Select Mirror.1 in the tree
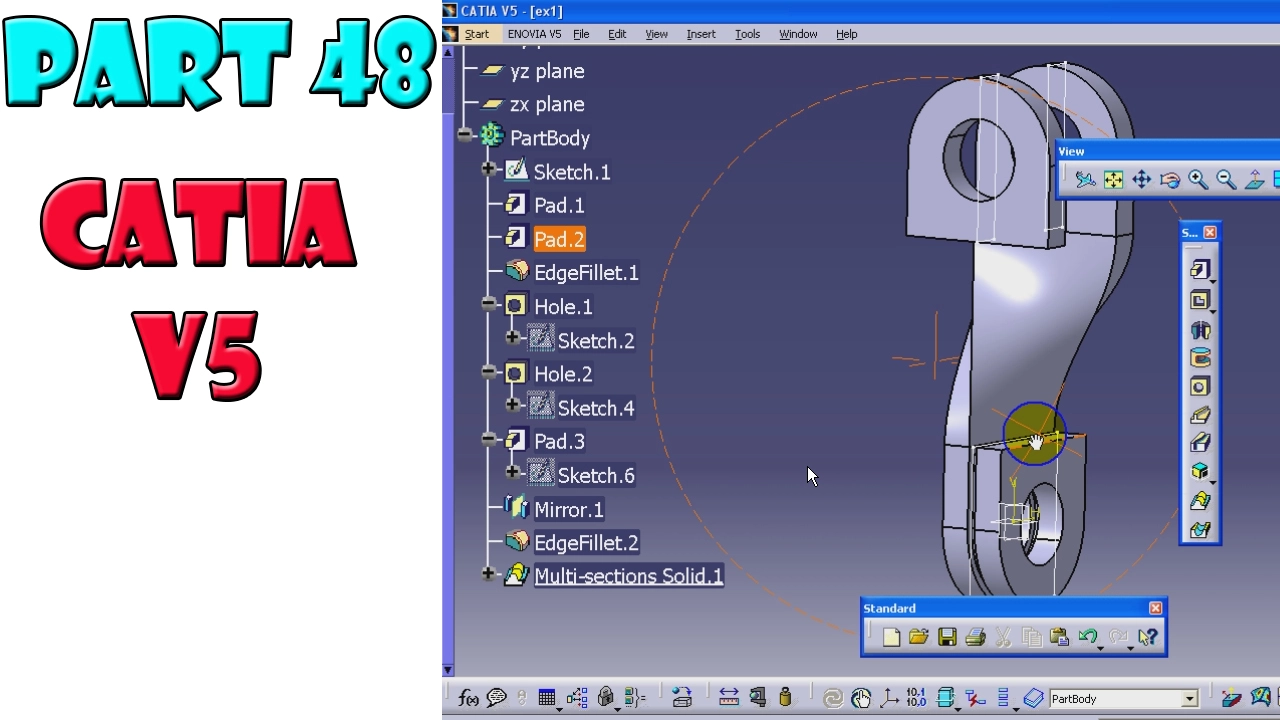 (x=569, y=510)
